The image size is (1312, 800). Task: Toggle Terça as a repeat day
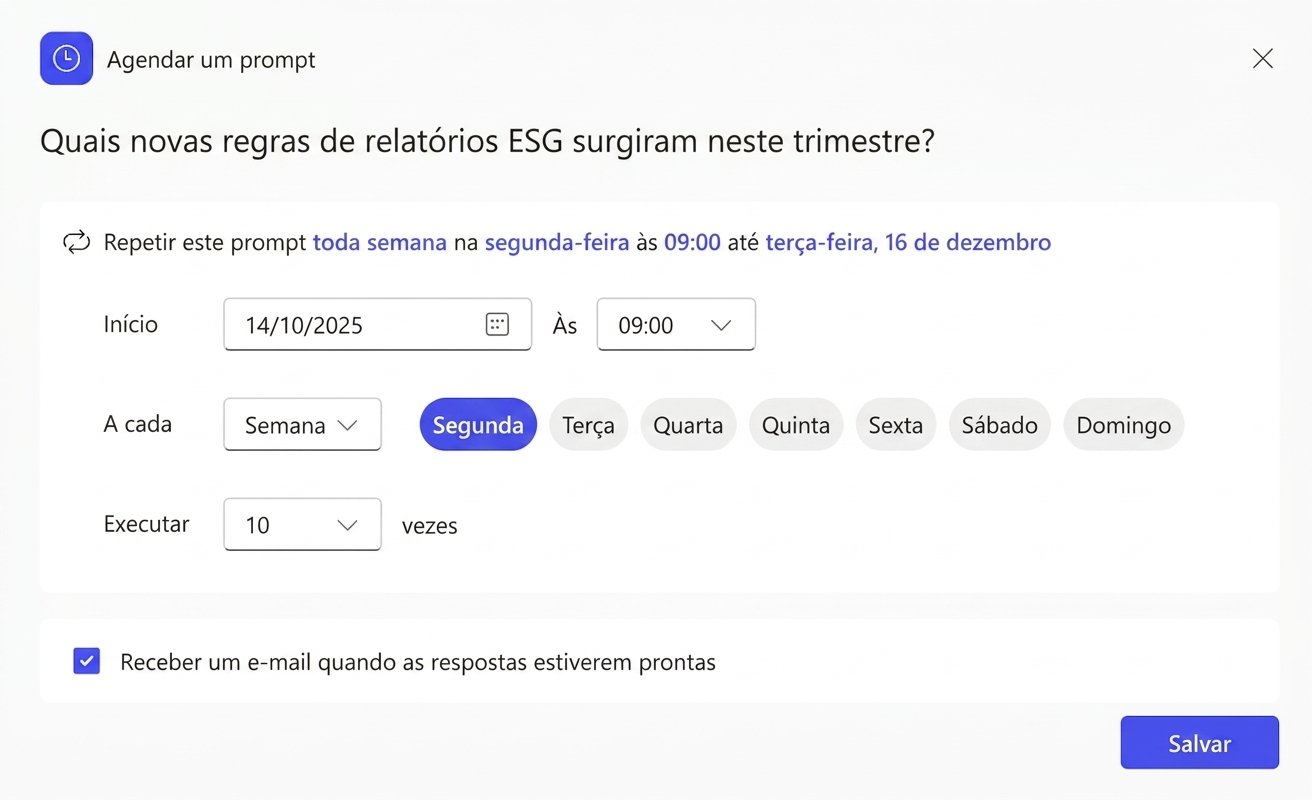point(589,424)
